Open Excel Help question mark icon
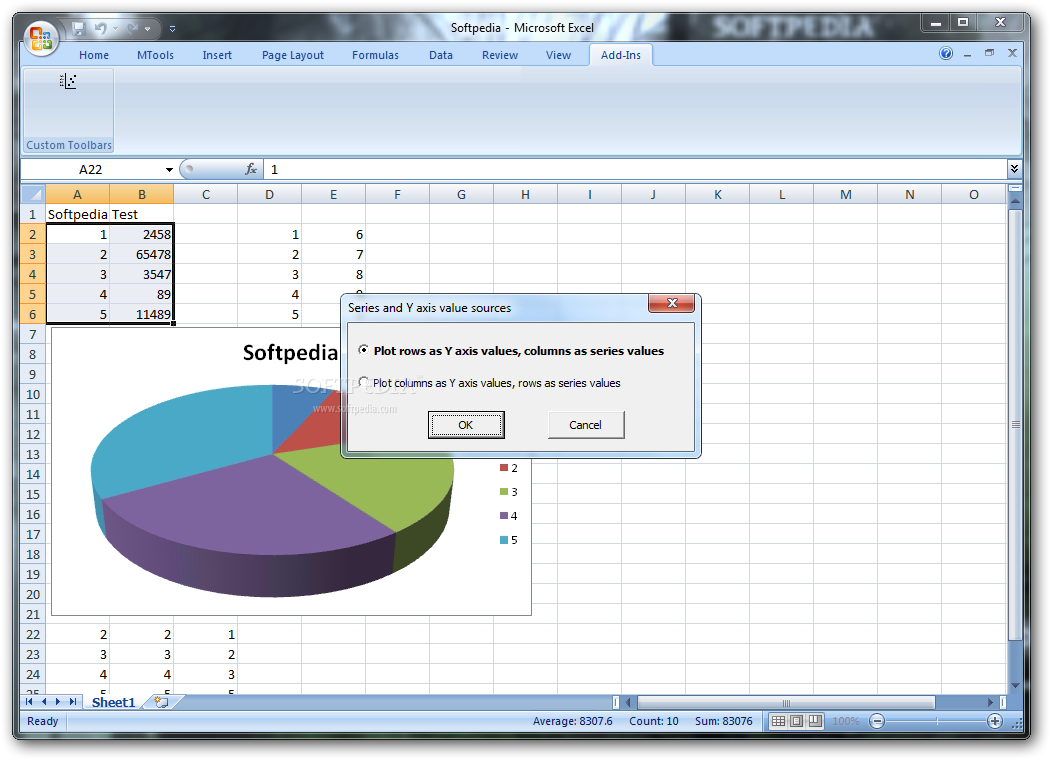 tap(946, 54)
